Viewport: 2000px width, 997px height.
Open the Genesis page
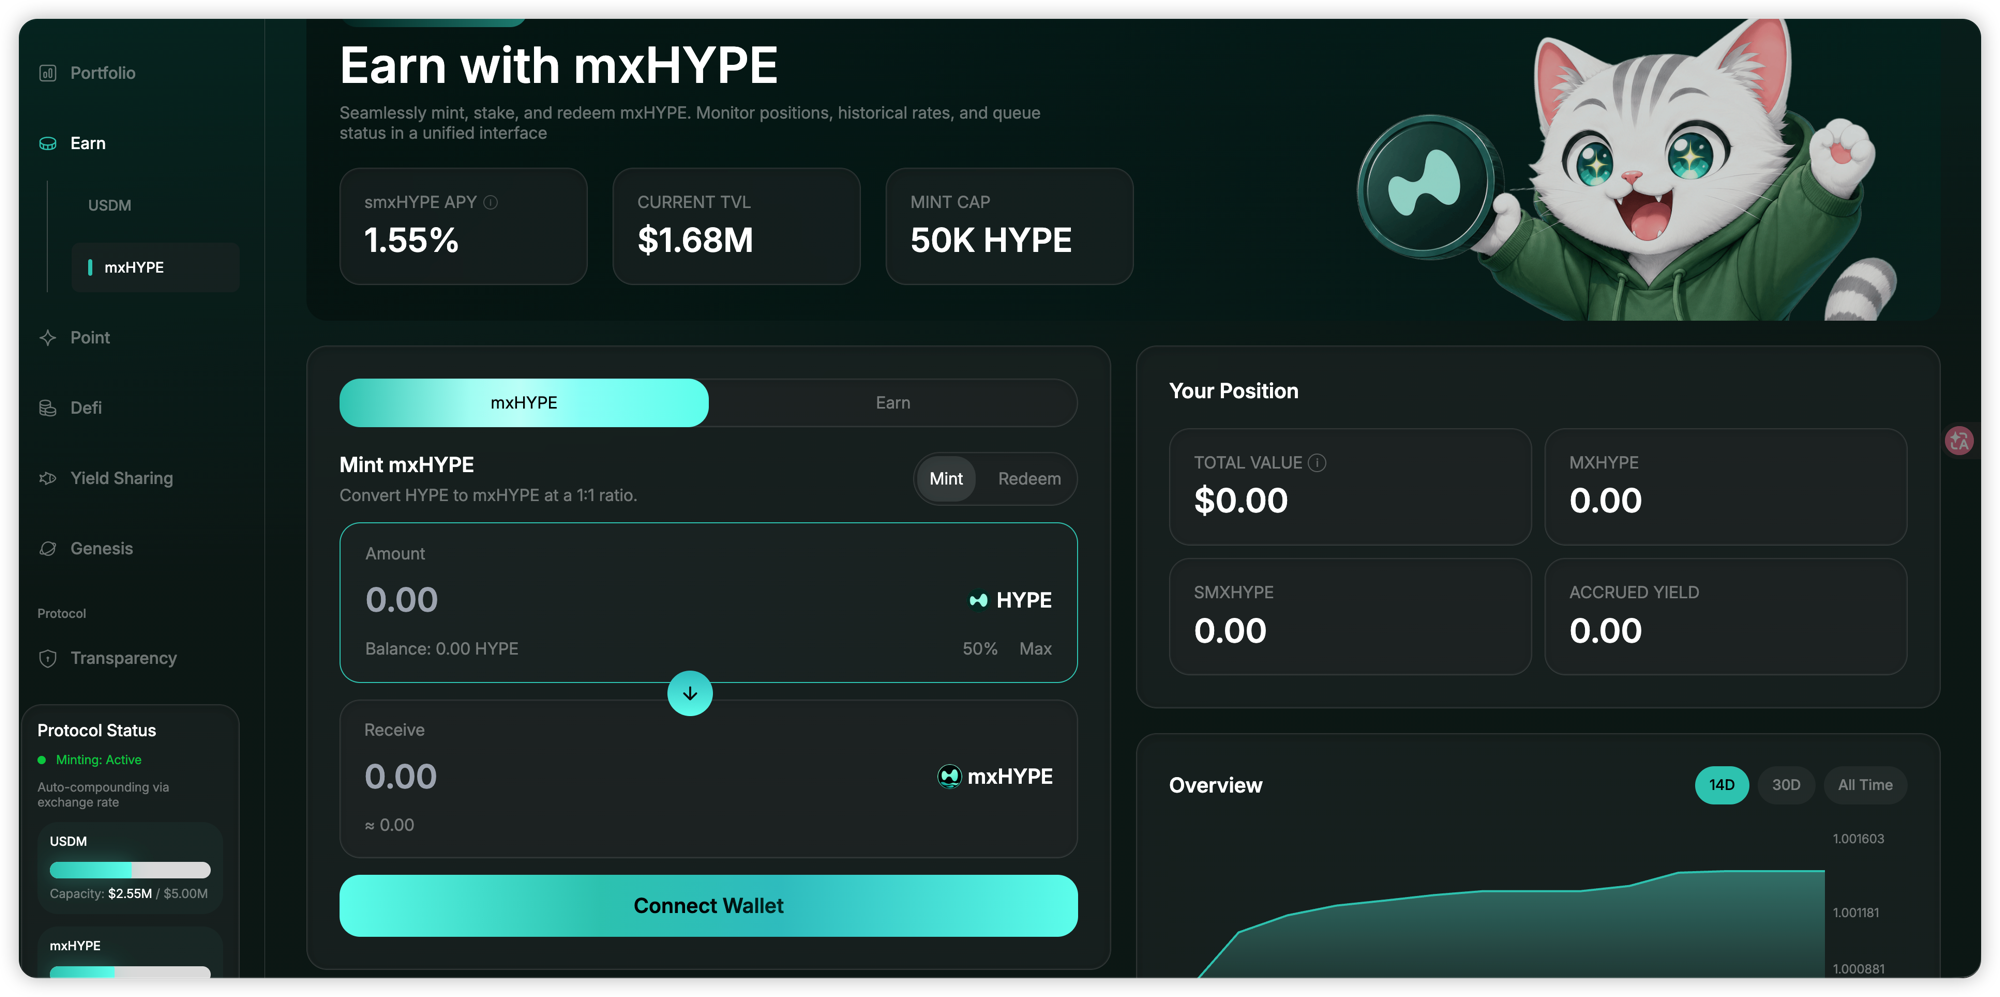pos(101,548)
